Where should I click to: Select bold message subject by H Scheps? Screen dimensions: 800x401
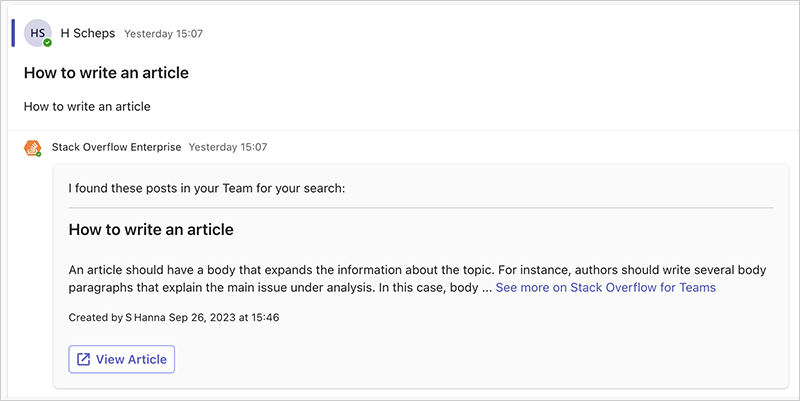click(x=106, y=73)
